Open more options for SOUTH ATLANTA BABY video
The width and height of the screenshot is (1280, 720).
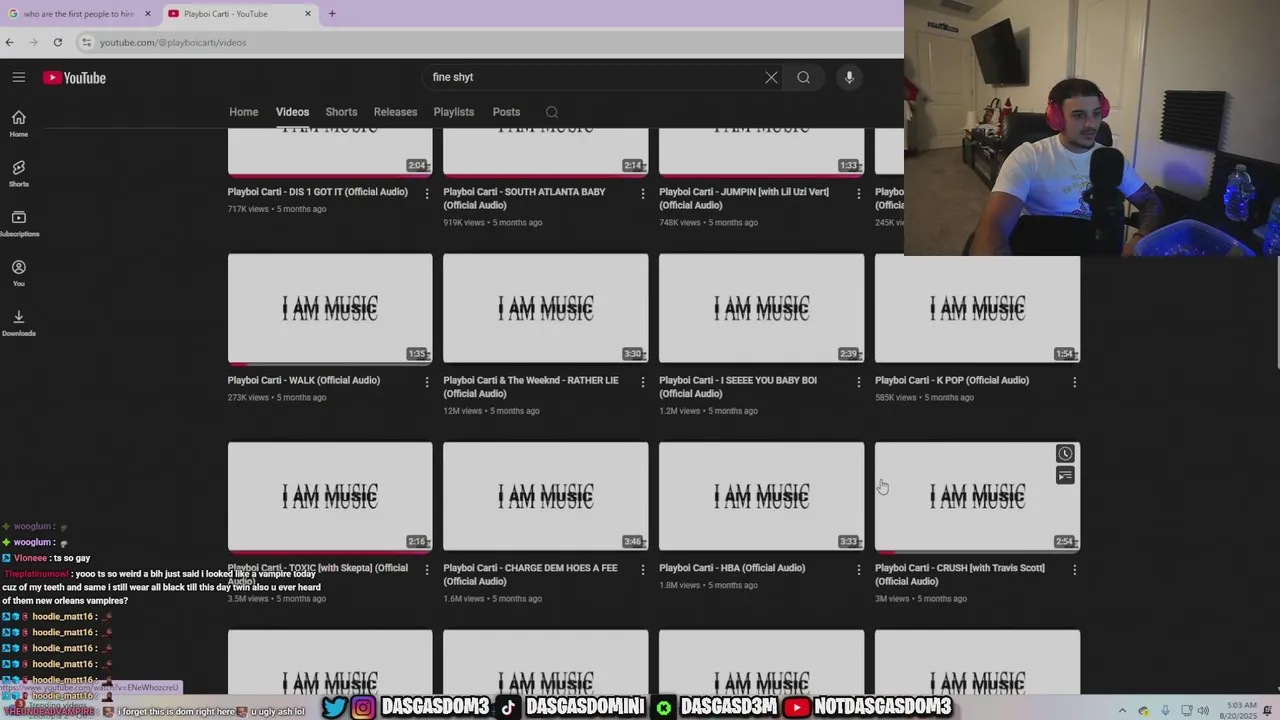click(643, 193)
